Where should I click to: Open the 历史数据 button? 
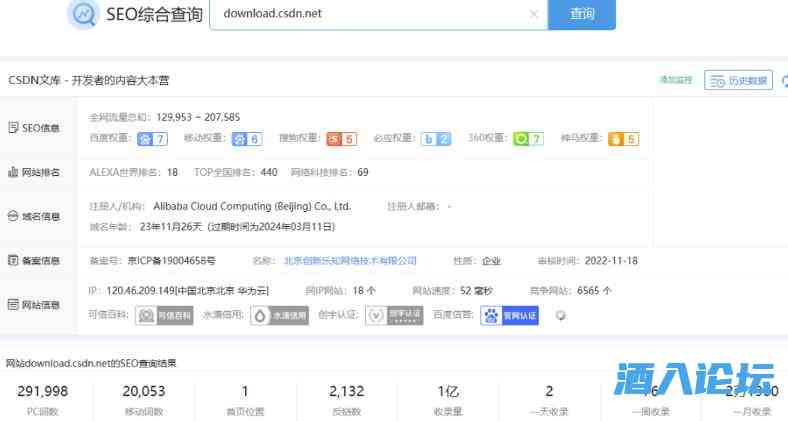(x=738, y=80)
